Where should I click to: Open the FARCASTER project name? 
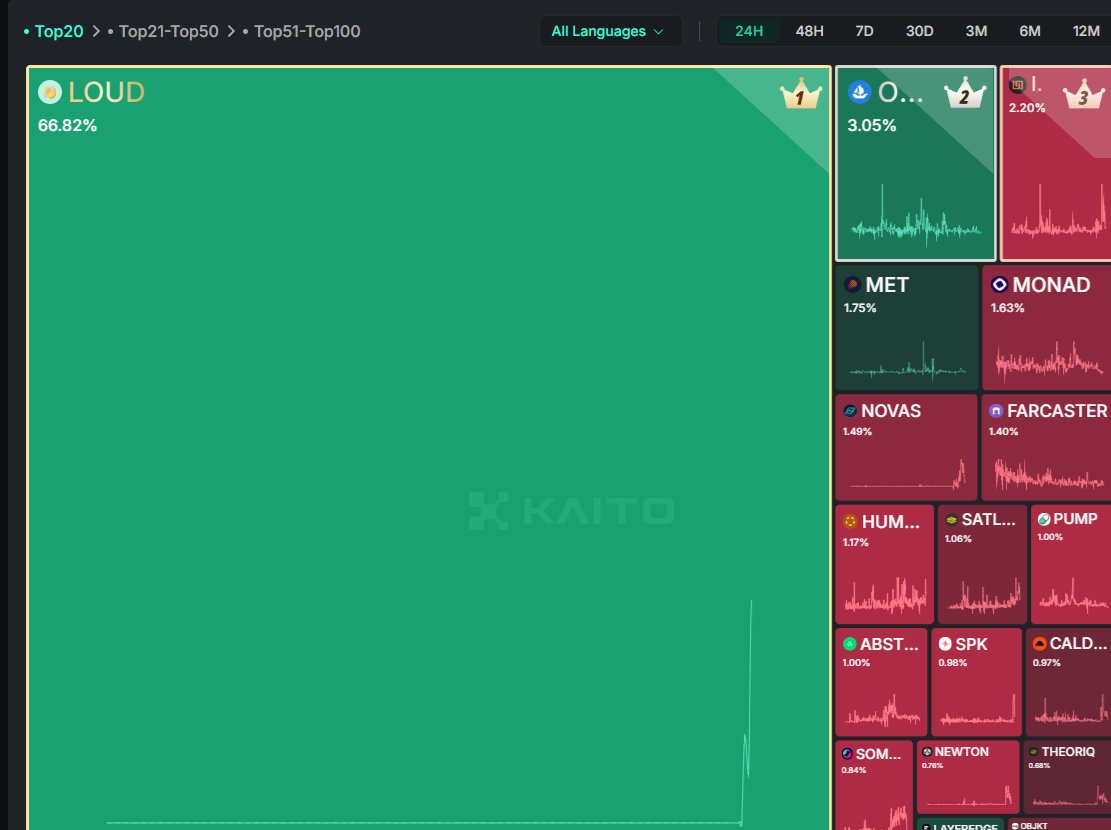[x=1056, y=411]
